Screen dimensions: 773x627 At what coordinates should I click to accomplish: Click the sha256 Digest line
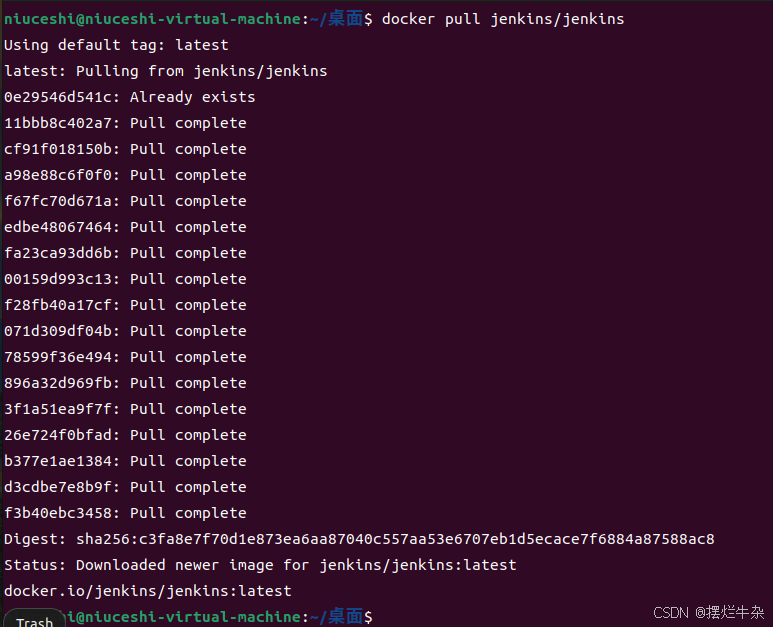point(359,539)
